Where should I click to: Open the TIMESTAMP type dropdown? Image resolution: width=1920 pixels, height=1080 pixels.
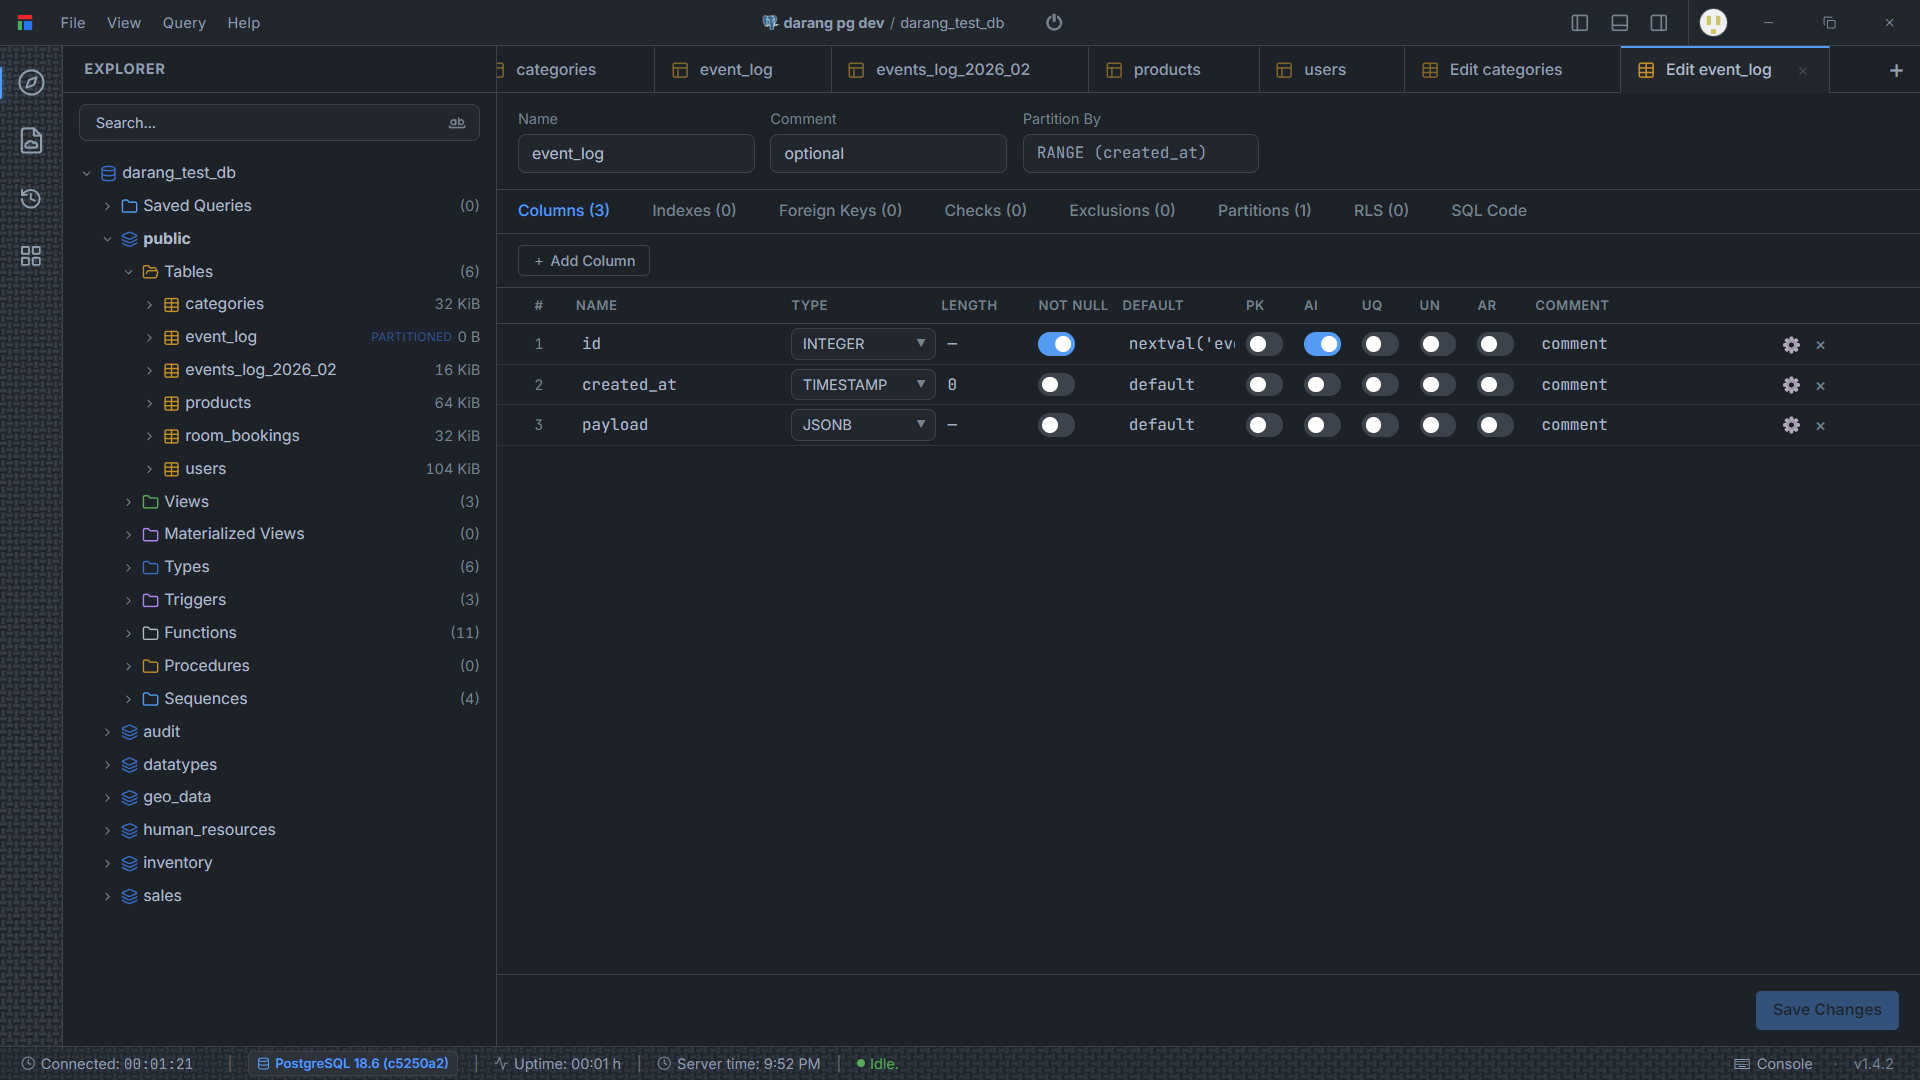tap(863, 385)
